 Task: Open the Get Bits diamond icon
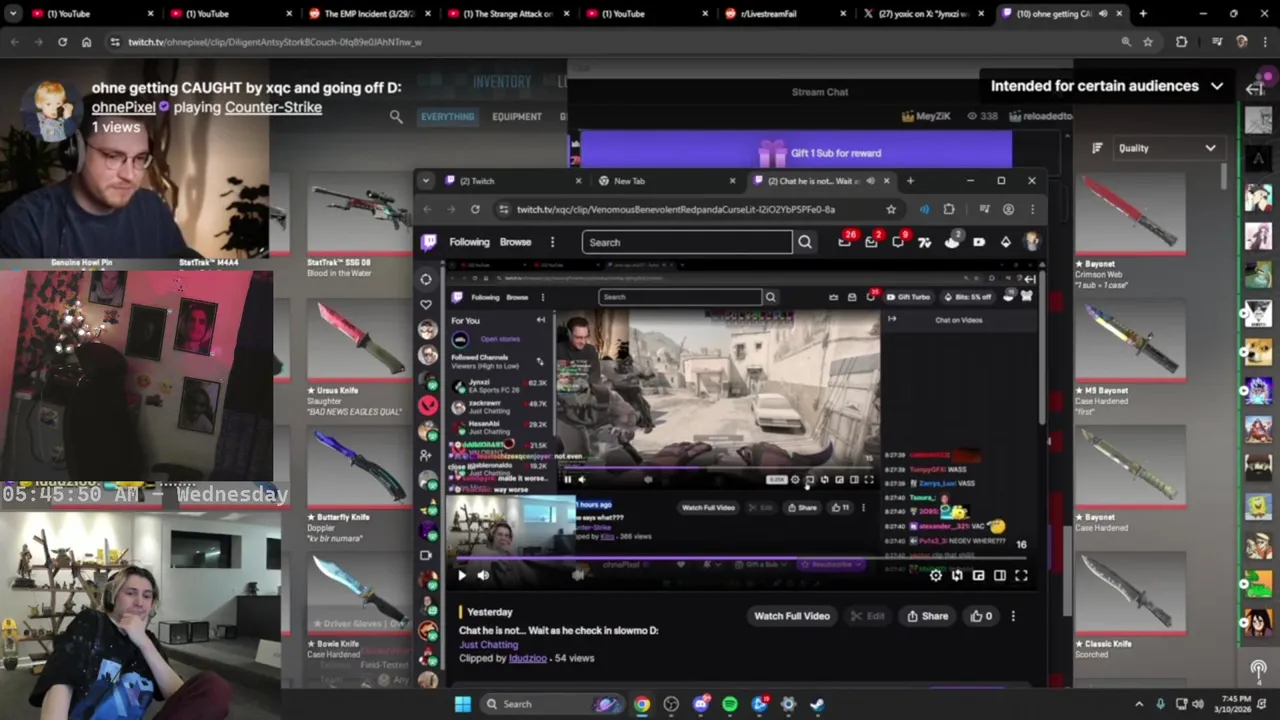click(1005, 242)
